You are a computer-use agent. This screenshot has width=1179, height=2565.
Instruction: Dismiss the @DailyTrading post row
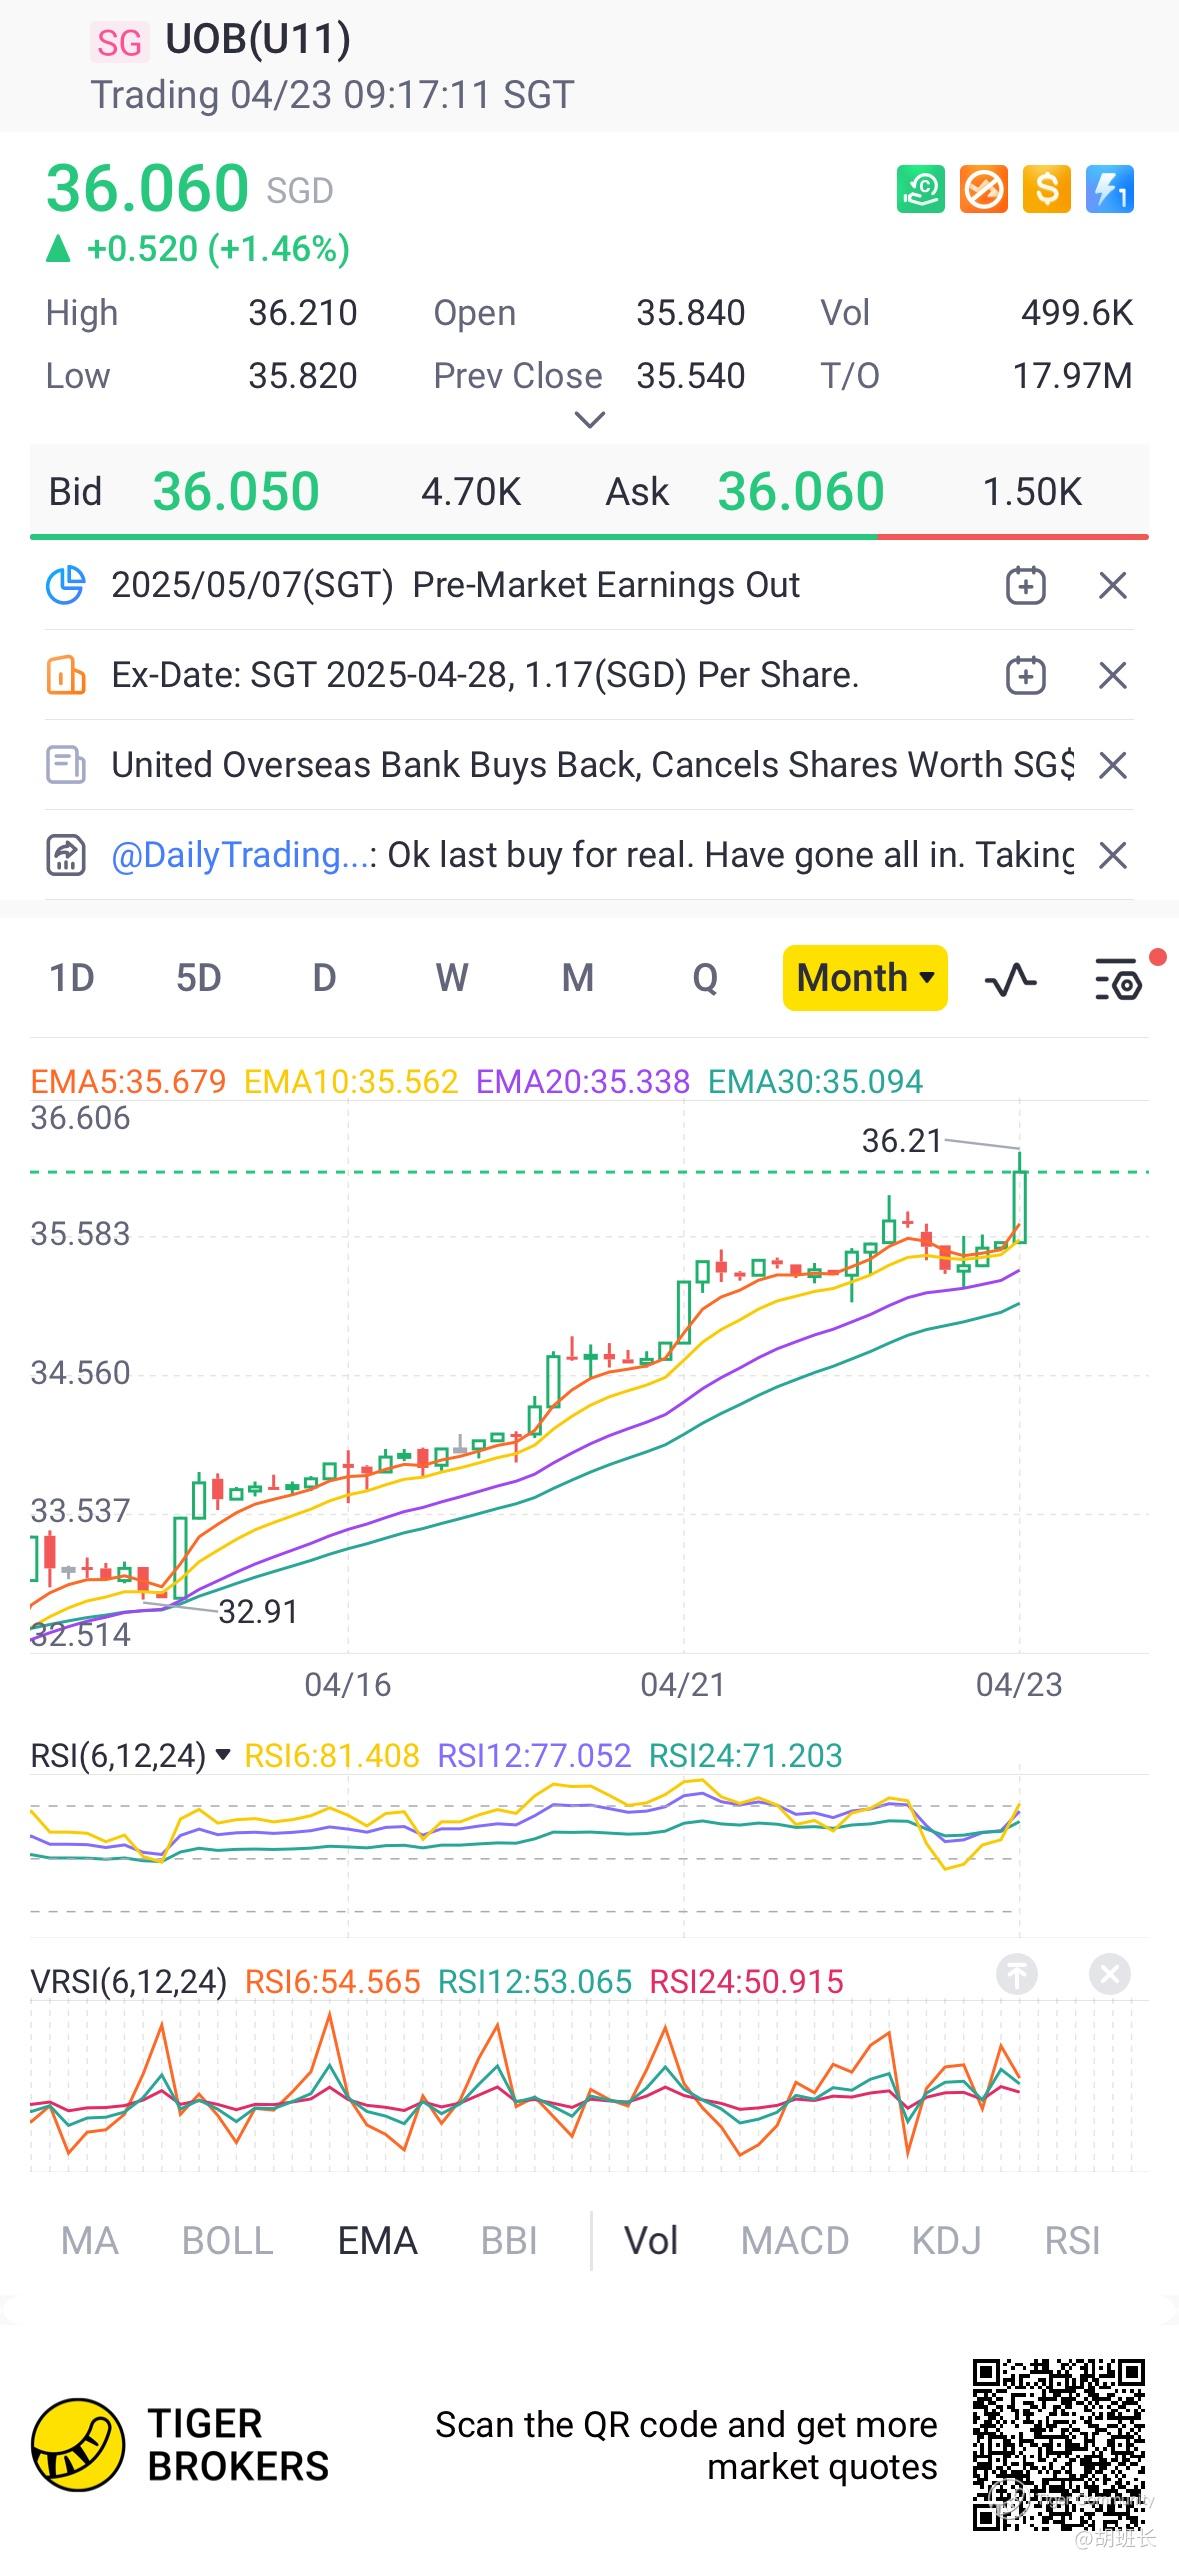click(1113, 855)
